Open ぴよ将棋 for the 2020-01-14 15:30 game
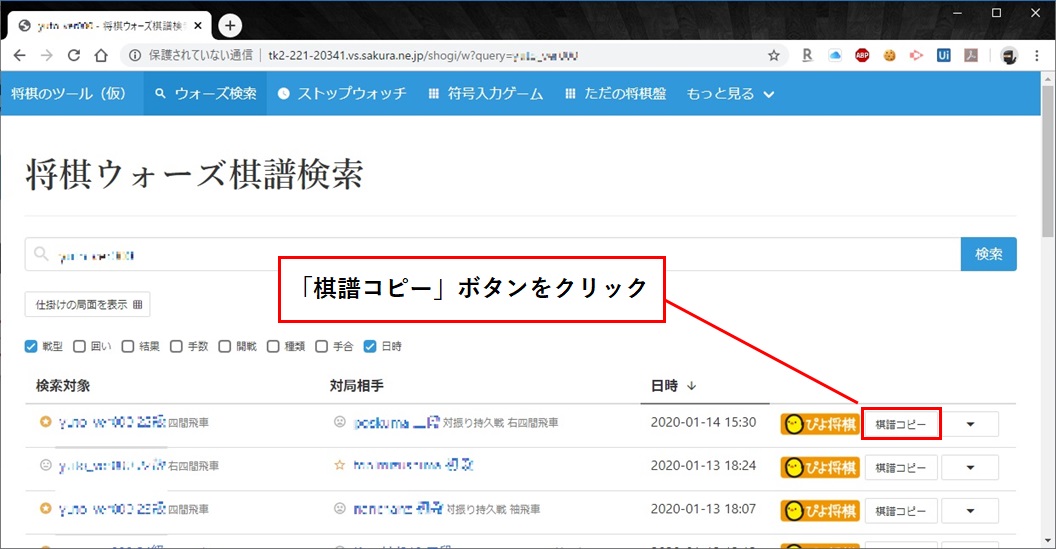Screen dimensions: 1056x549 [x=820, y=424]
